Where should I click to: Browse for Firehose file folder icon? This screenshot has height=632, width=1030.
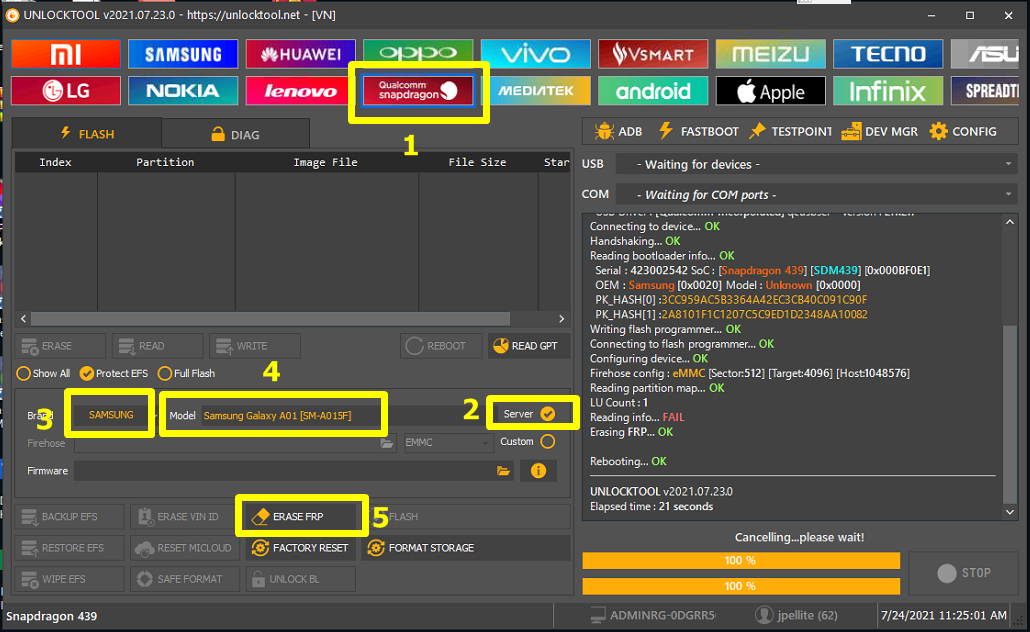pos(387,443)
